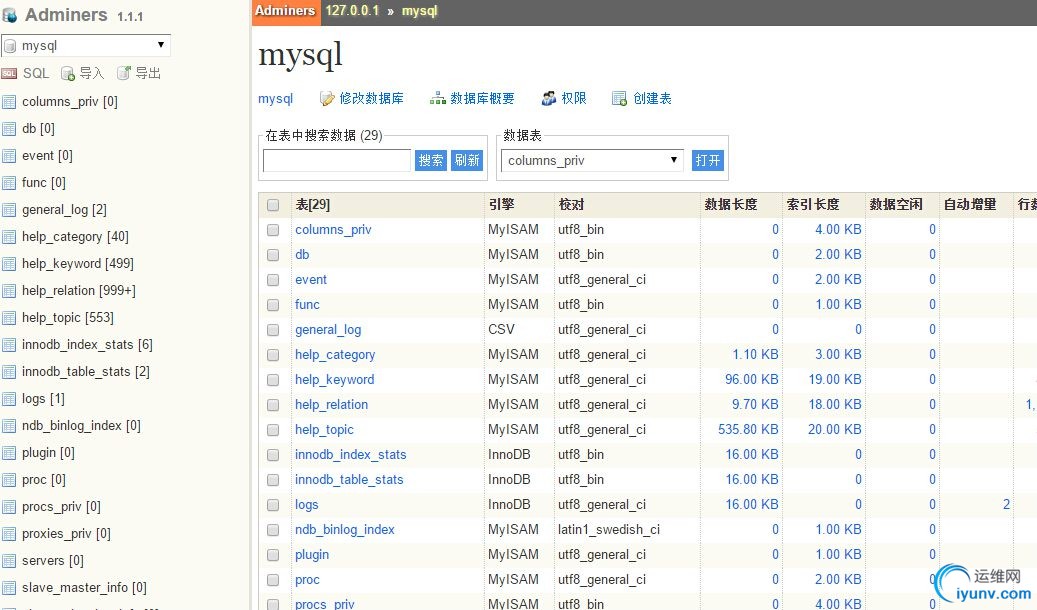The height and width of the screenshot is (610, 1037).
Task: Open ndb_binlog_index link in main list
Action: 345,530
